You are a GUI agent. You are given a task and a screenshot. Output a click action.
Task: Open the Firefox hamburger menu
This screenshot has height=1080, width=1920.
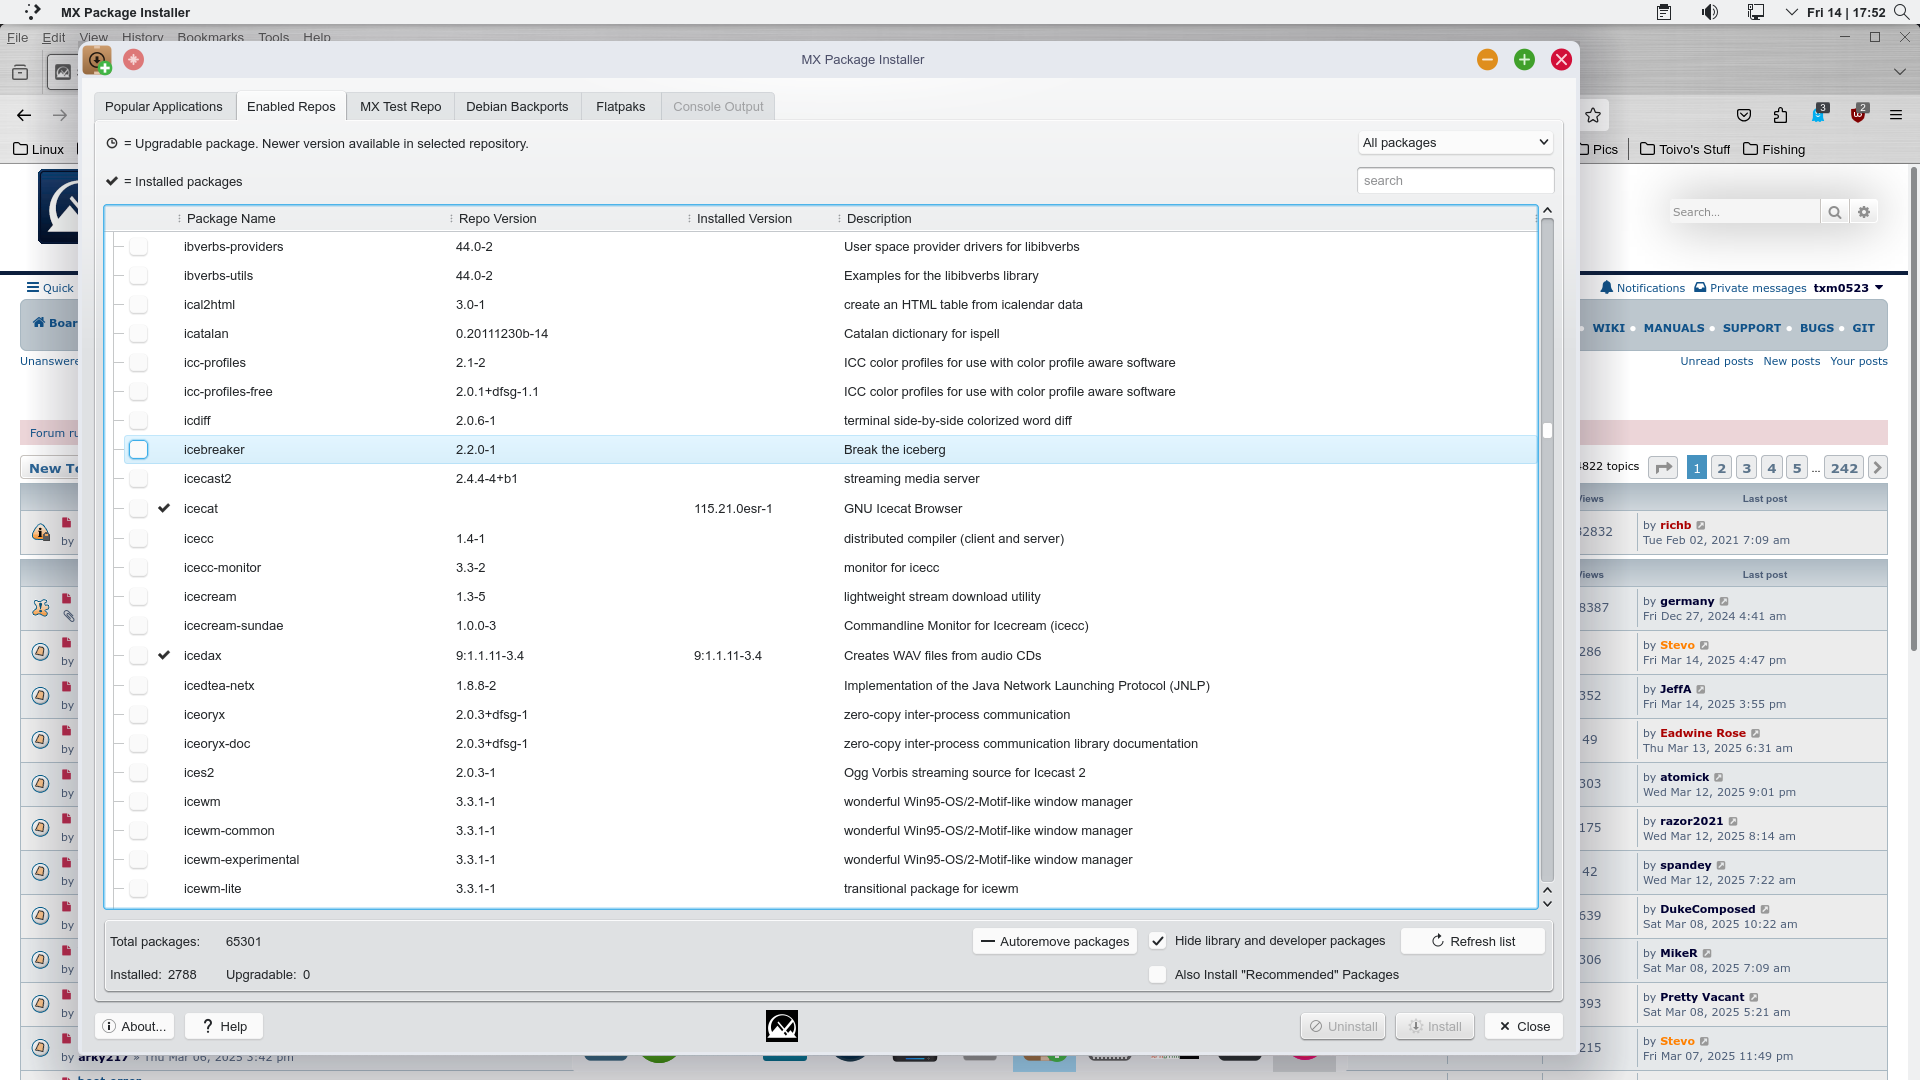[x=1897, y=115]
